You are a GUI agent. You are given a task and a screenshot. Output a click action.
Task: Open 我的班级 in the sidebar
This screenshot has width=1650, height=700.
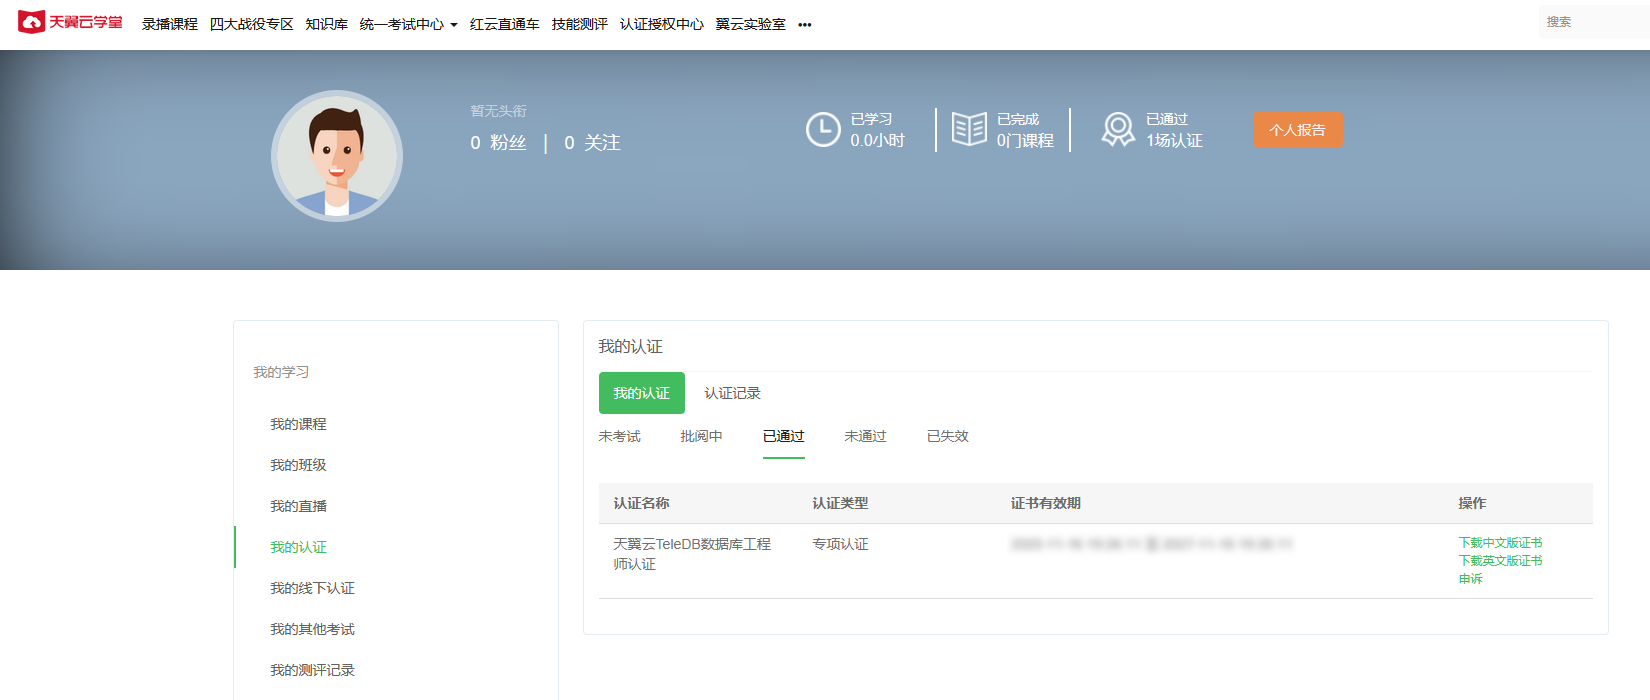click(x=298, y=465)
